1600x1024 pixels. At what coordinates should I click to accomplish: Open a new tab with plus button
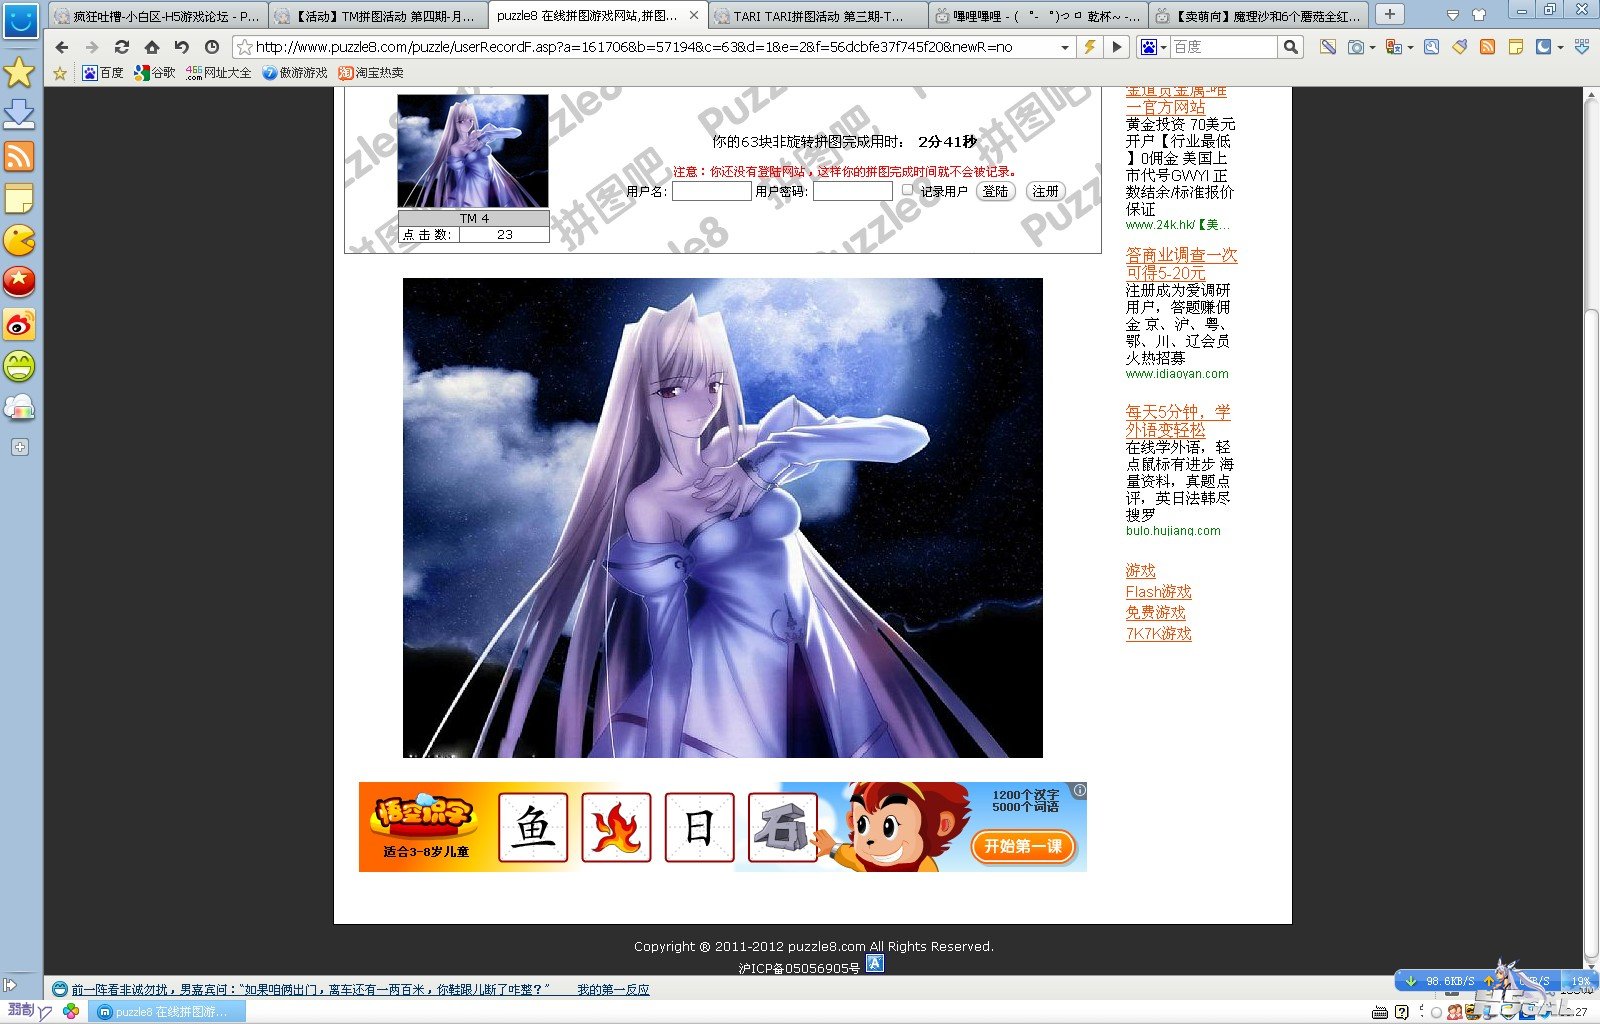1389,14
